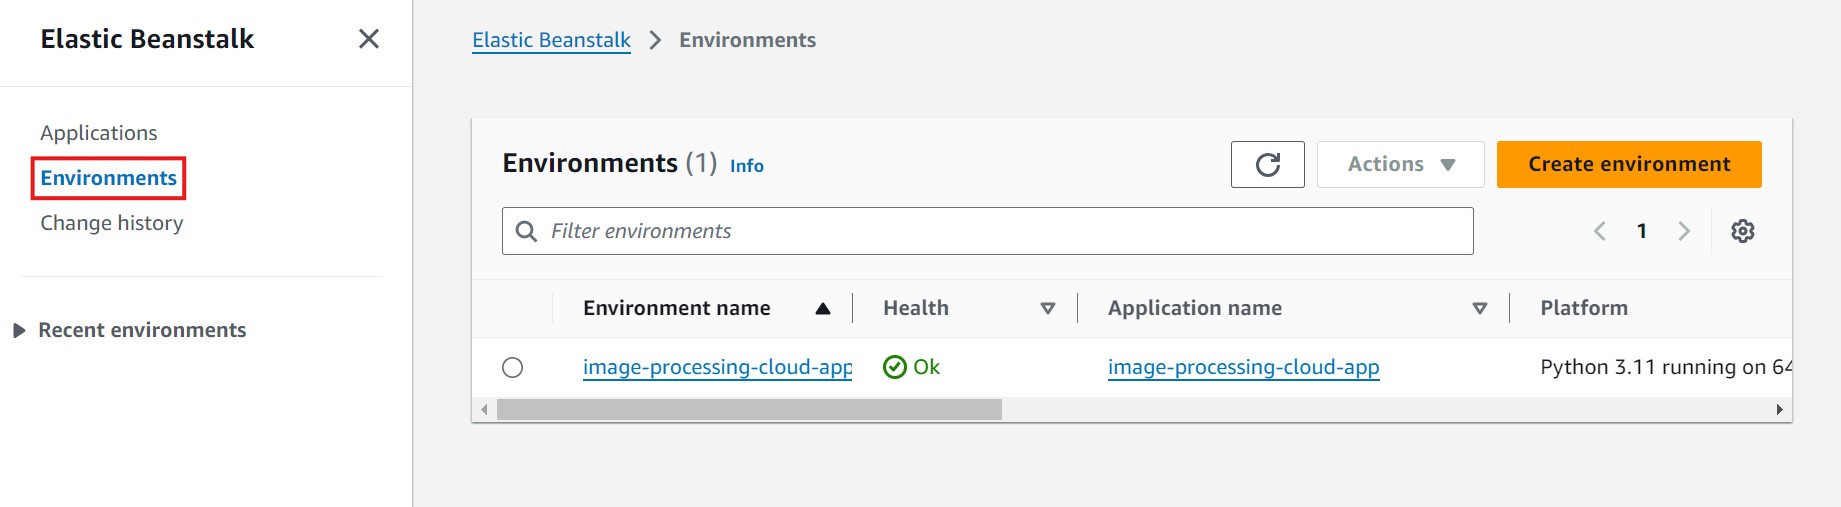Open table preferences gear icon
1841x507 pixels.
[1742, 231]
